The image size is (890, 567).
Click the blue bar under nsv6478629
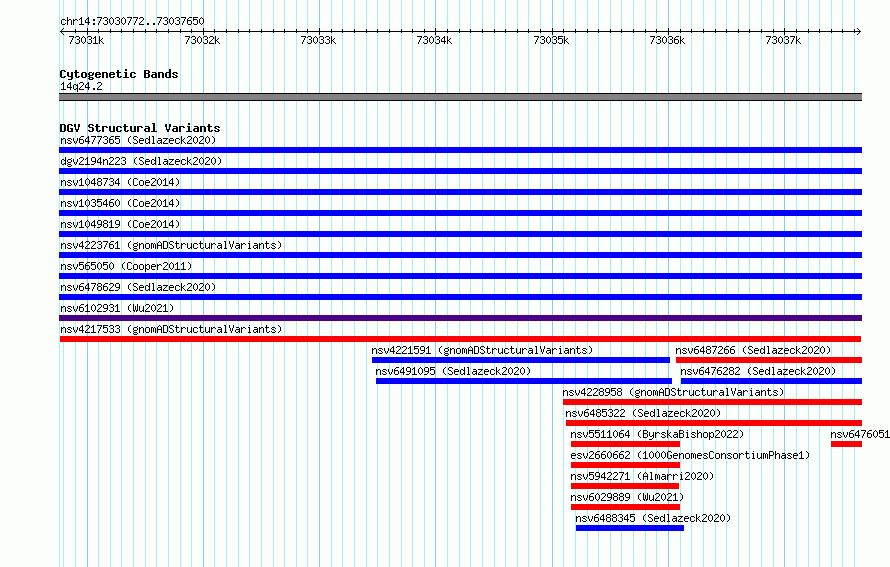pyautogui.click(x=460, y=297)
